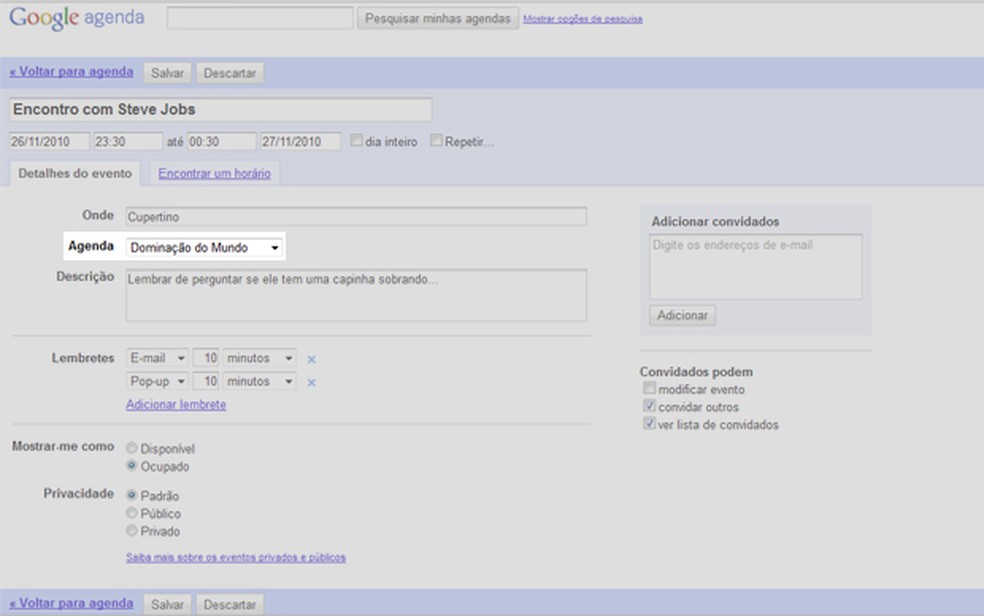Click the top 'Salvar' button
This screenshot has height=616, width=984.
167,73
